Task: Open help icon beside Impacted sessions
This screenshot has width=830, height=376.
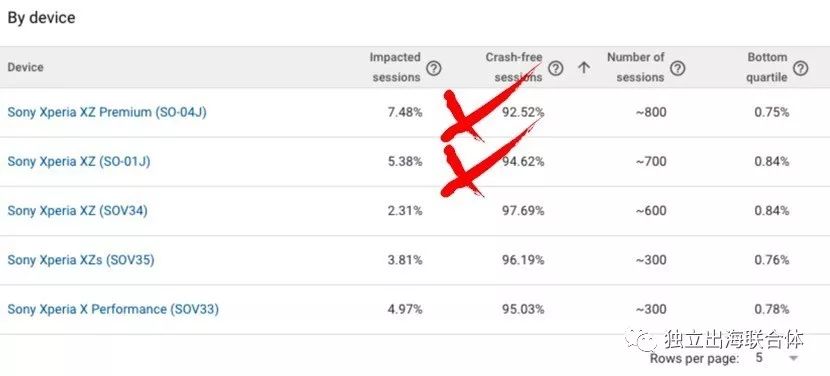Action: pos(434,68)
